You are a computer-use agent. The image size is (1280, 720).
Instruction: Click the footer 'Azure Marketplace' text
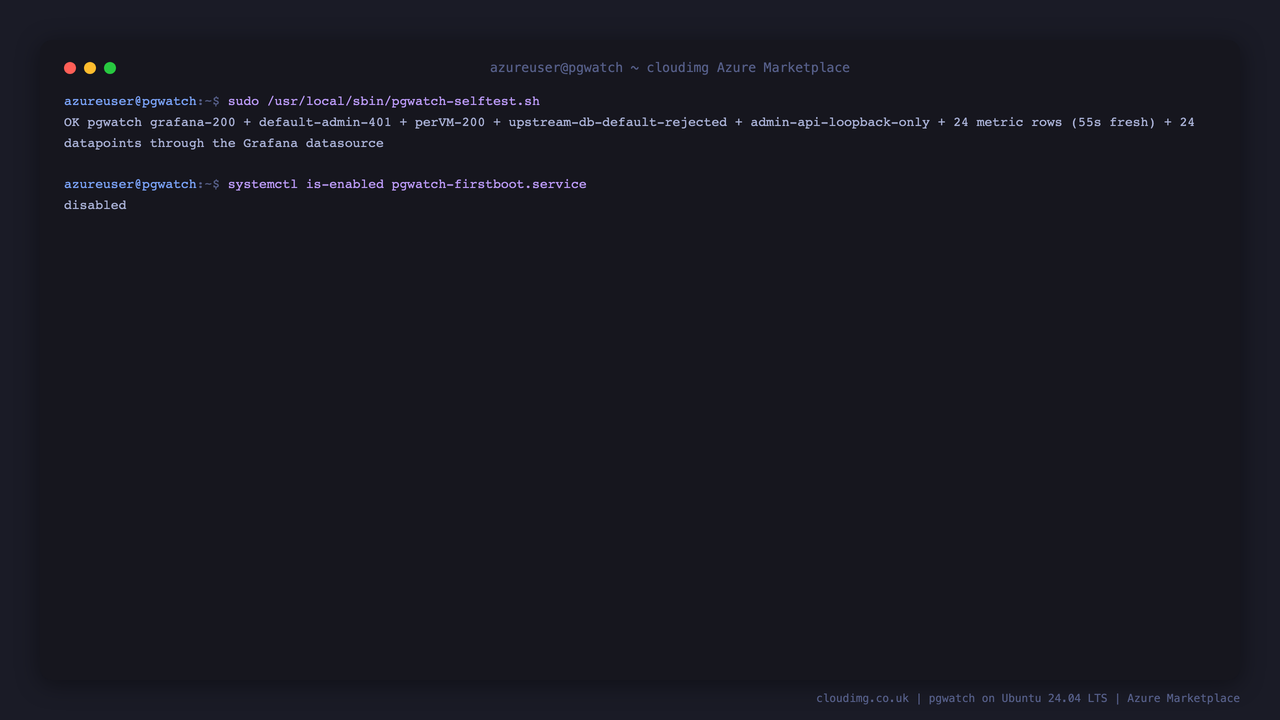click(1183, 698)
